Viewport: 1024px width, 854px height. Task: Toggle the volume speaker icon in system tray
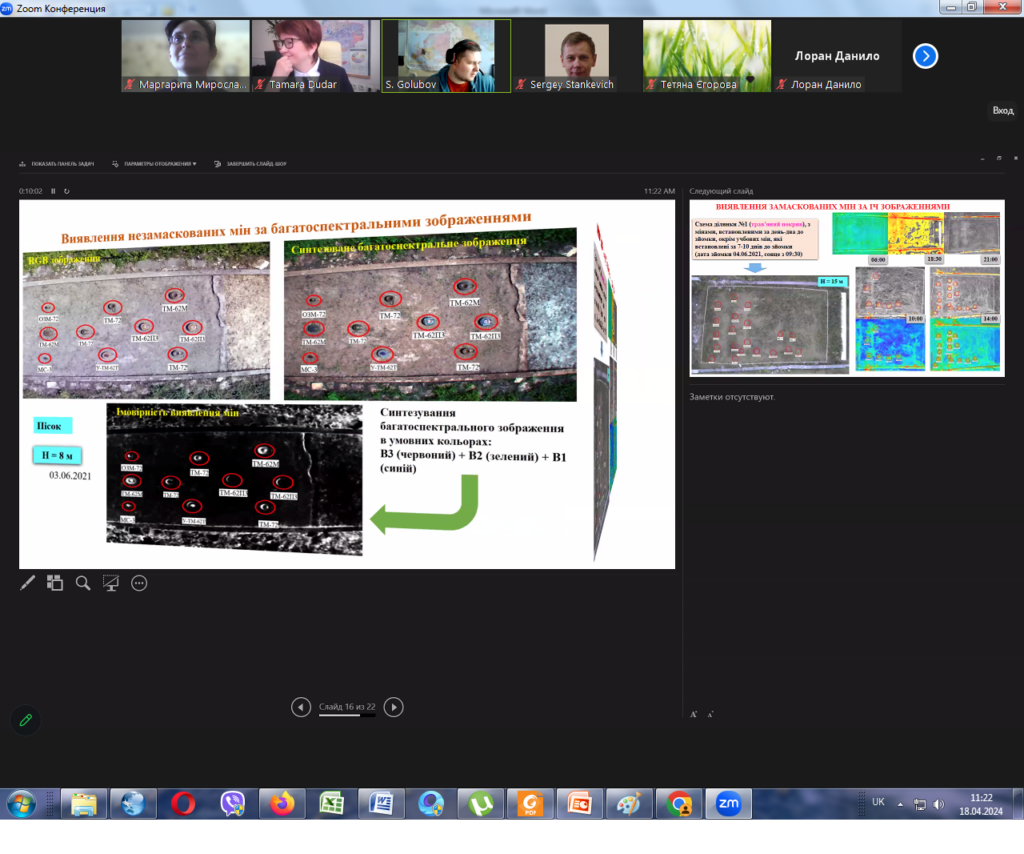pos(938,804)
